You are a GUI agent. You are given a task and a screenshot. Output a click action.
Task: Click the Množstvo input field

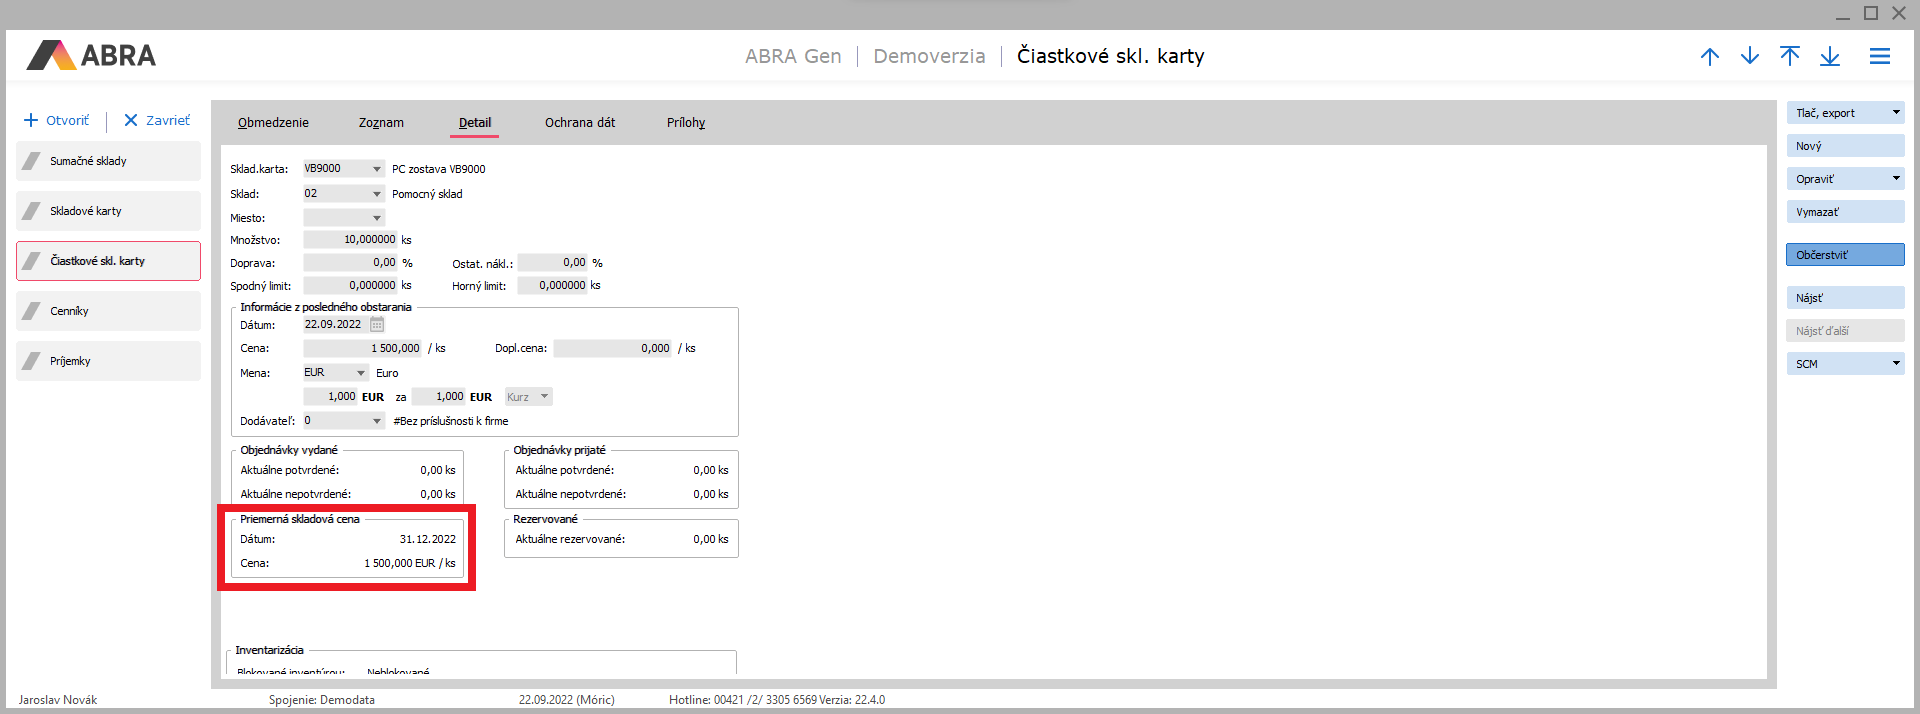pyautogui.click(x=351, y=240)
